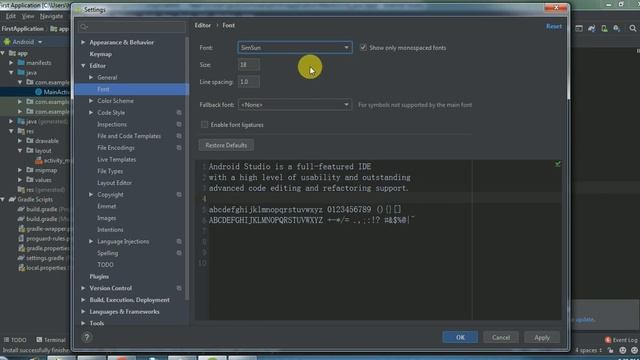This screenshot has height=360, width=640.
Task: Click the Terminal tool window icon
Action: pos(39,340)
